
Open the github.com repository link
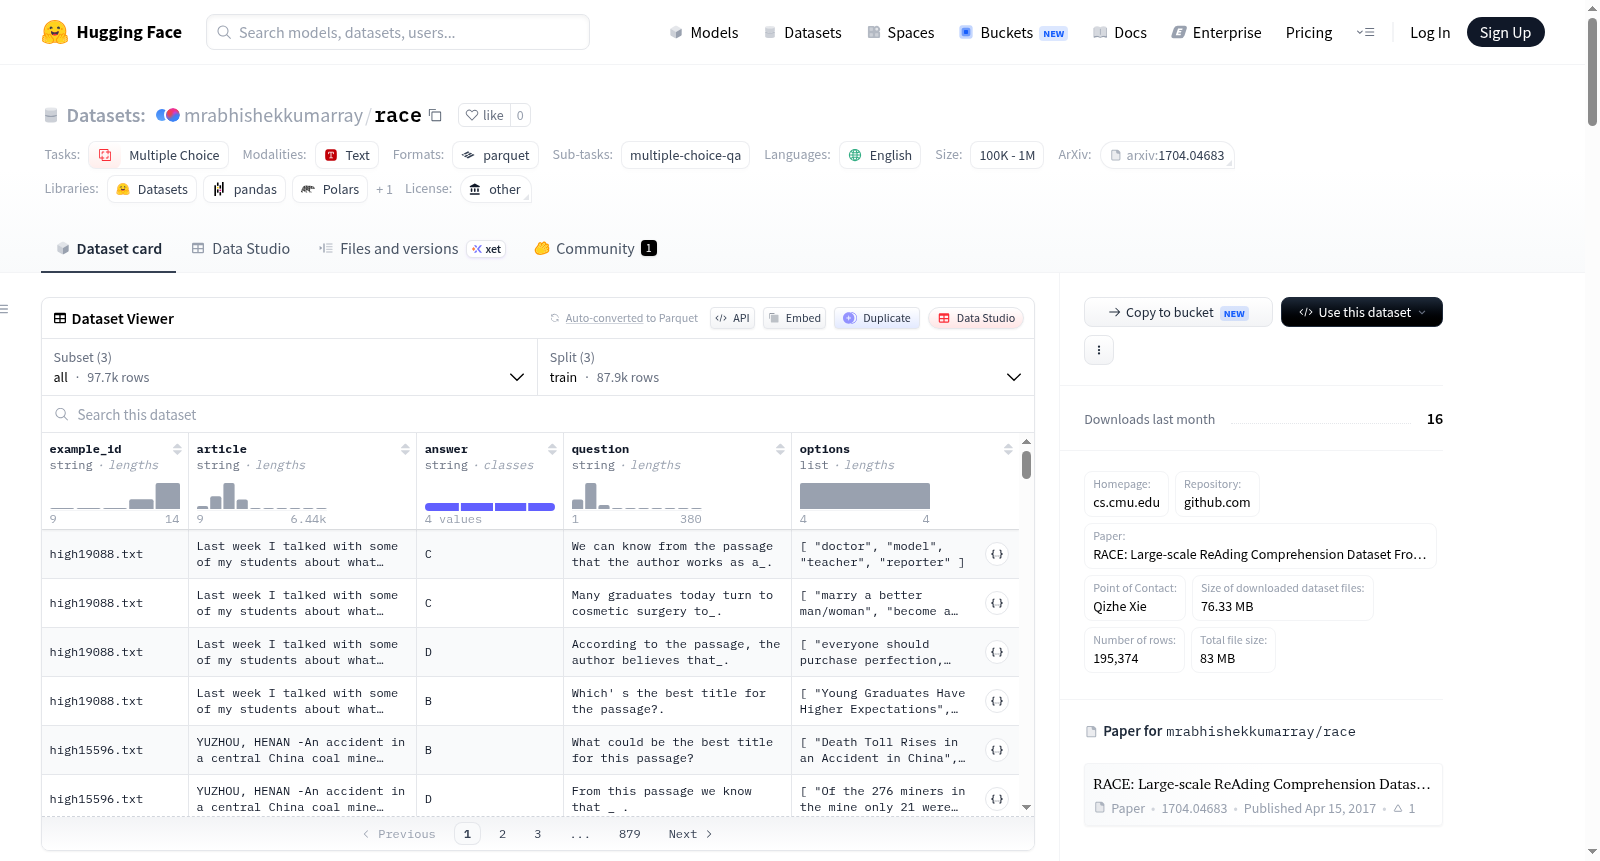pyautogui.click(x=1217, y=502)
